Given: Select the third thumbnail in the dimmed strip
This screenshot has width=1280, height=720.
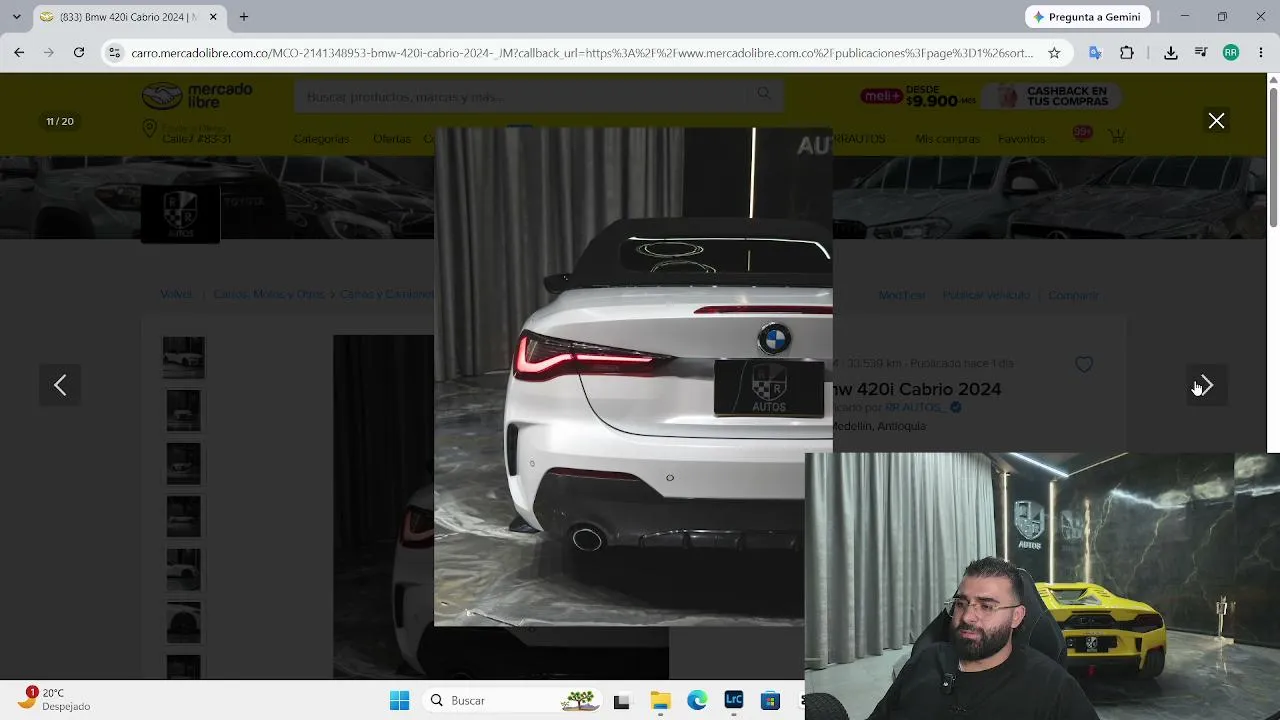Looking at the screenshot, I should pos(183,463).
